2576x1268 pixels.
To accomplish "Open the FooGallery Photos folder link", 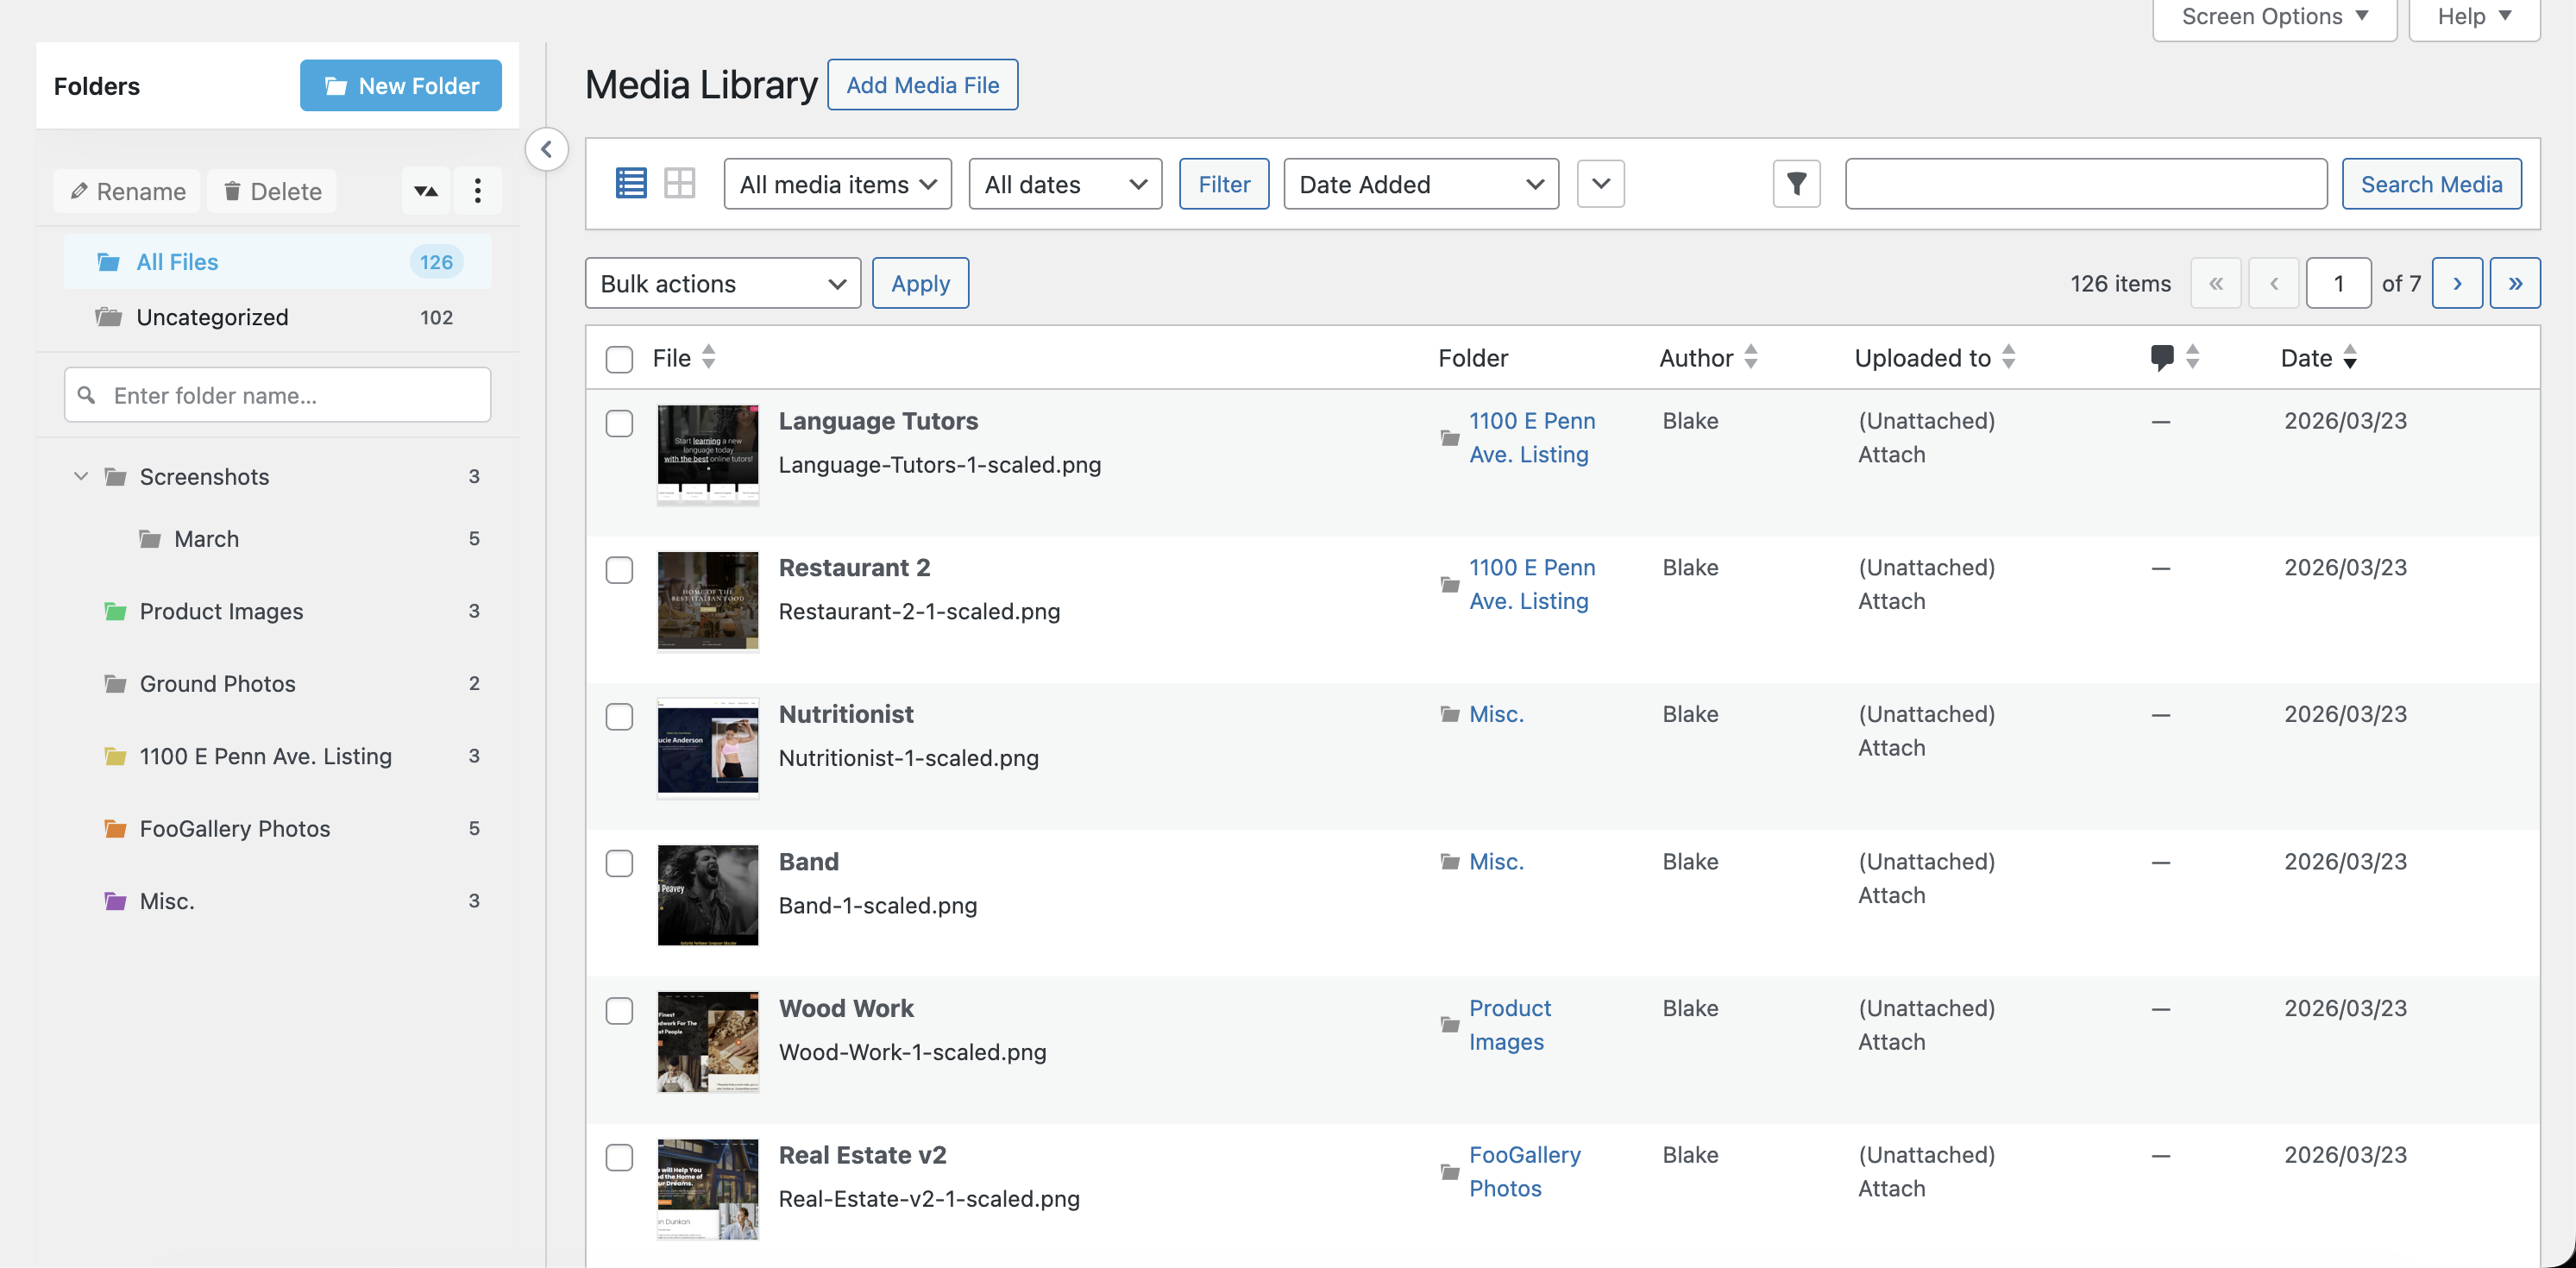I will (1525, 1171).
